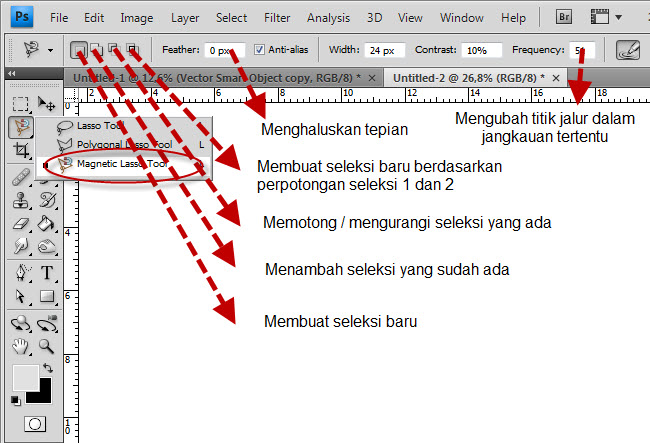
Task: Select Intersect with selection mode button
Action: tap(132, 50)
